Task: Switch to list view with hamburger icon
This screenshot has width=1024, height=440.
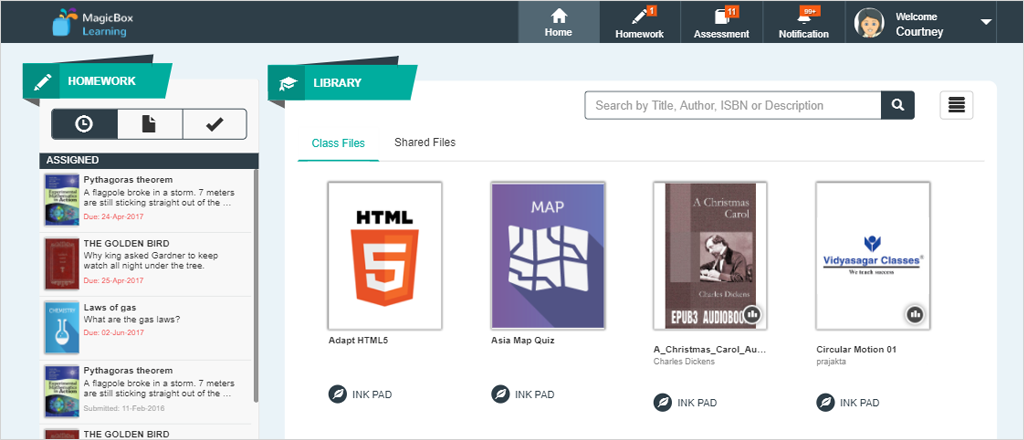Action: (x=957, y=105)
